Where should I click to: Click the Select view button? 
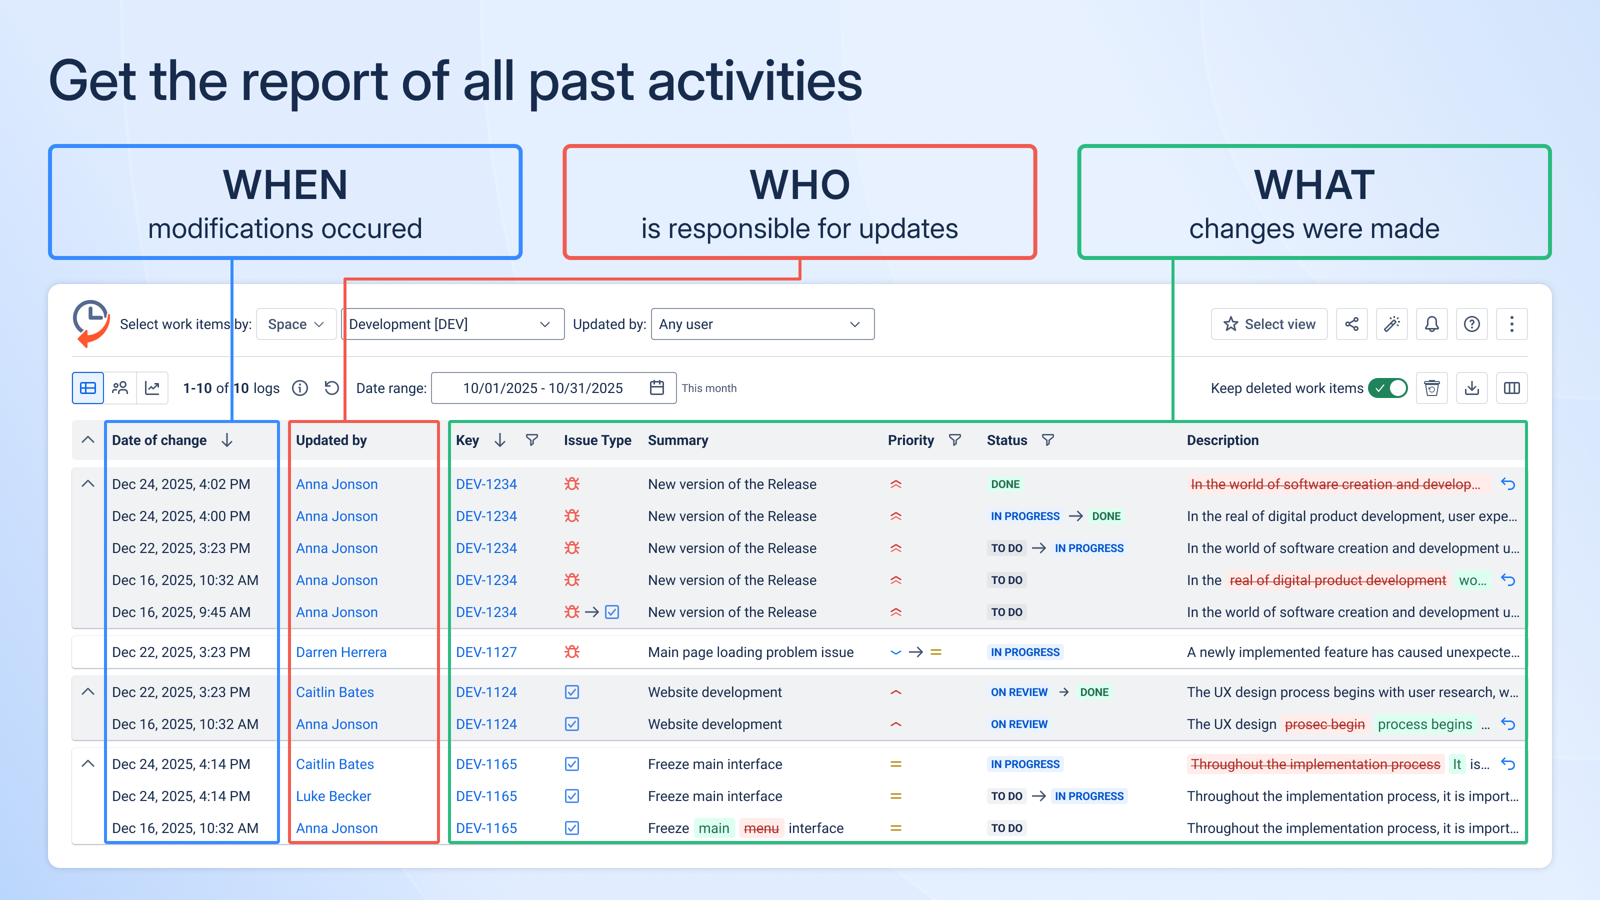[x=1269, y=324]
